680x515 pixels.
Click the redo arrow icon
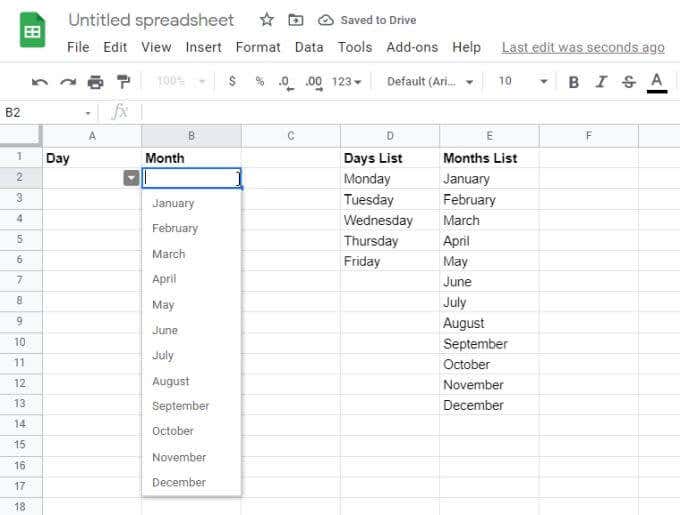[67, 82]
